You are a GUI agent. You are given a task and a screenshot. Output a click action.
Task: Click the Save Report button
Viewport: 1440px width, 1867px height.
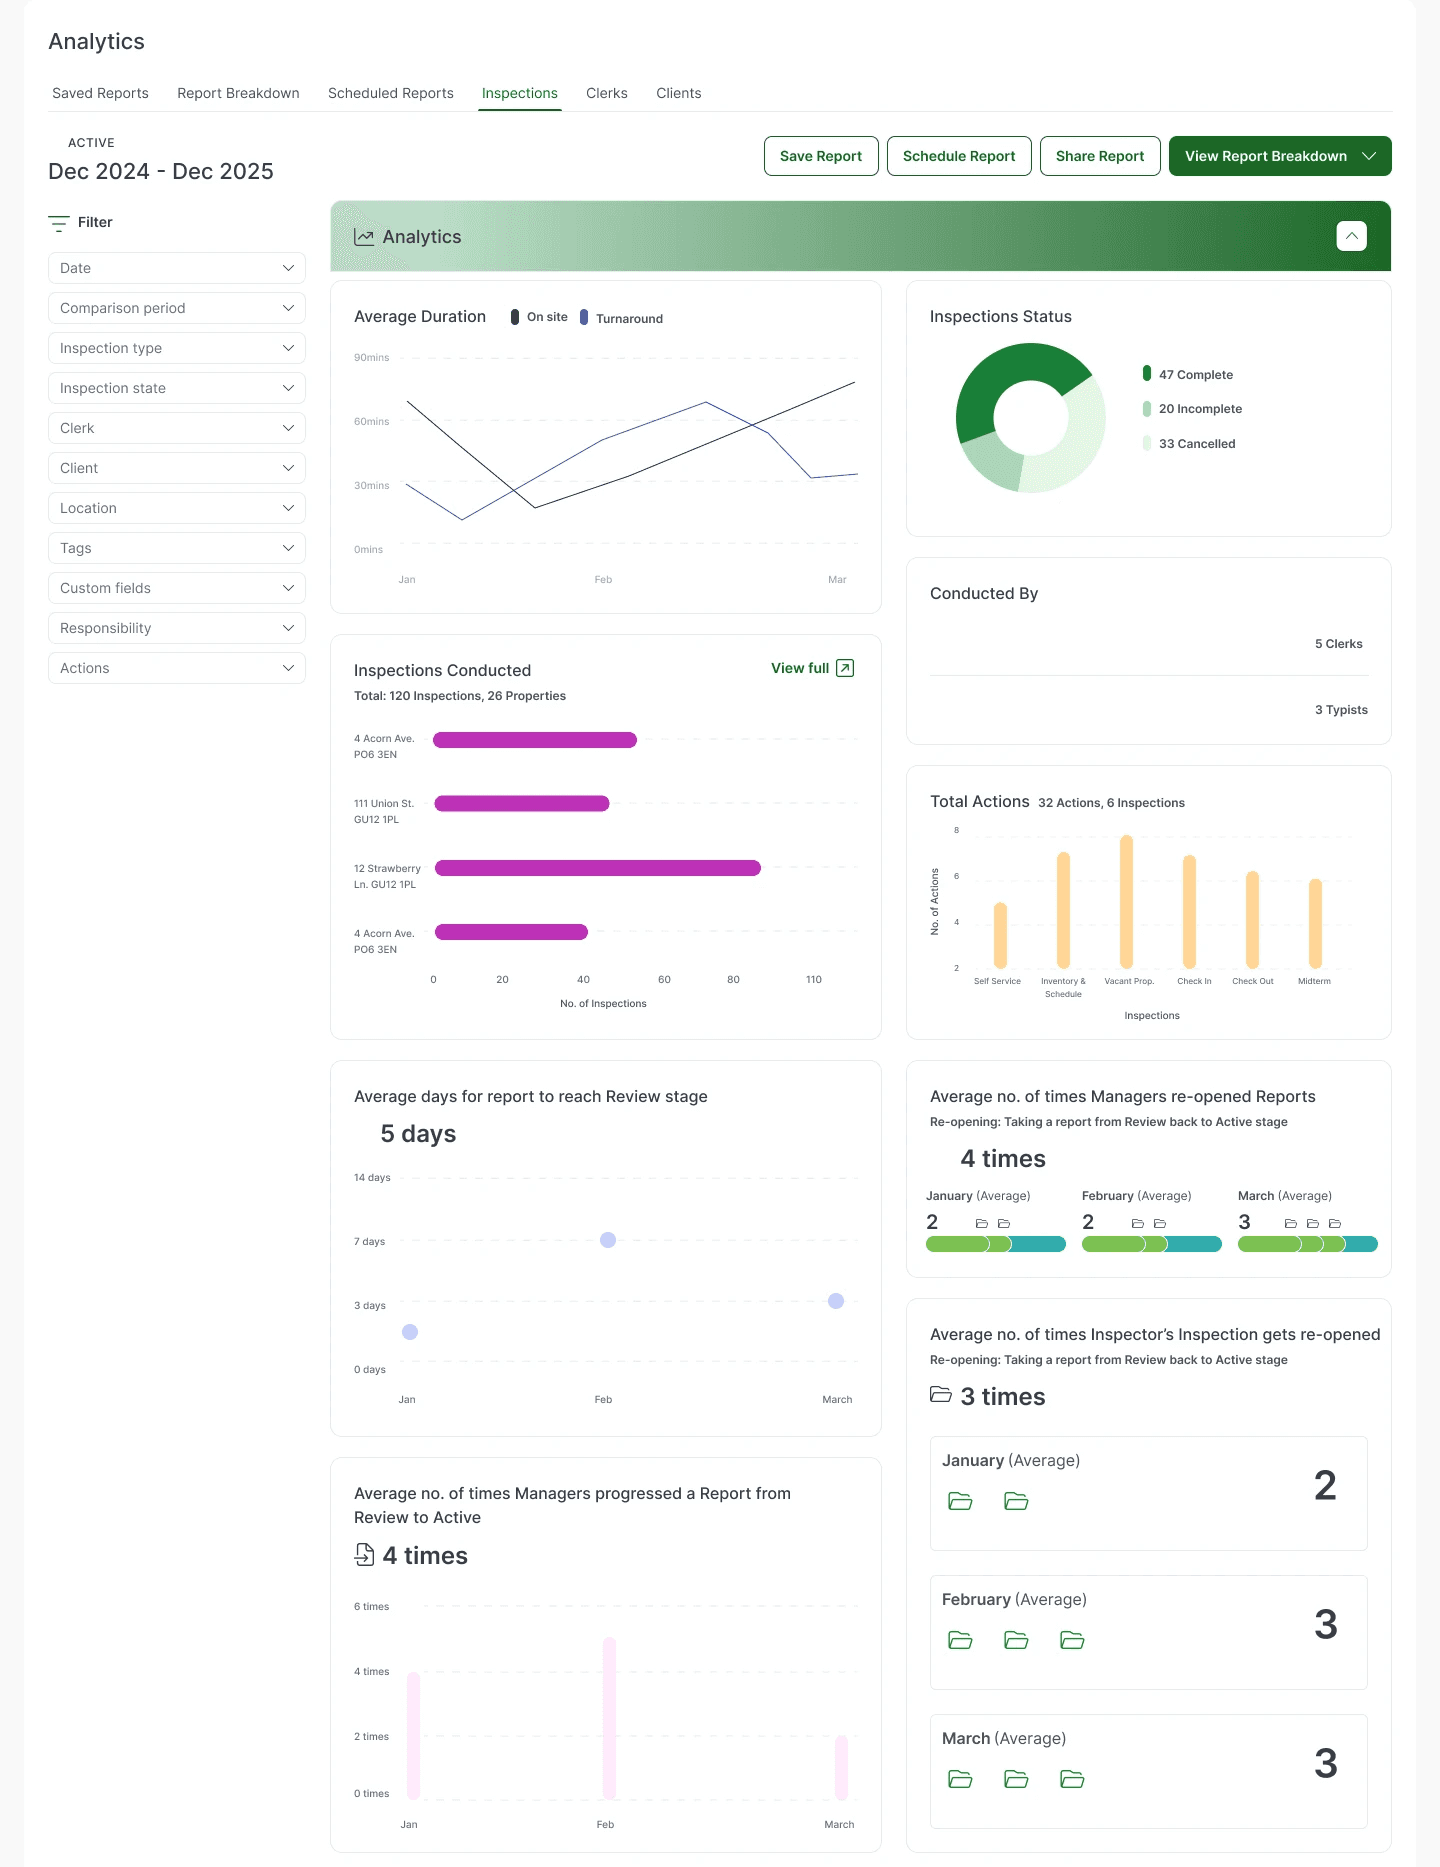821,156
